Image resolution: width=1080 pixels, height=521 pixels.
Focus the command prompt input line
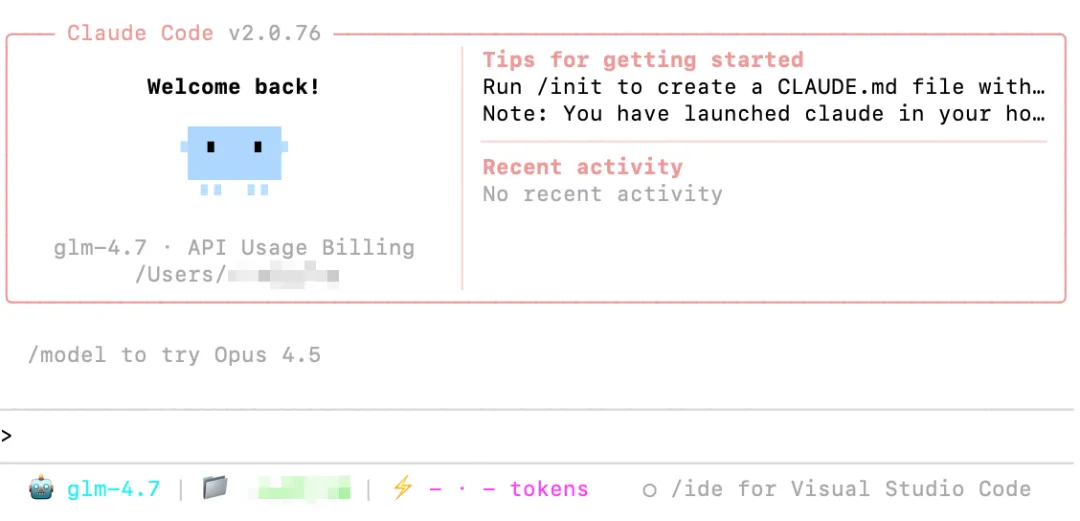540,436
